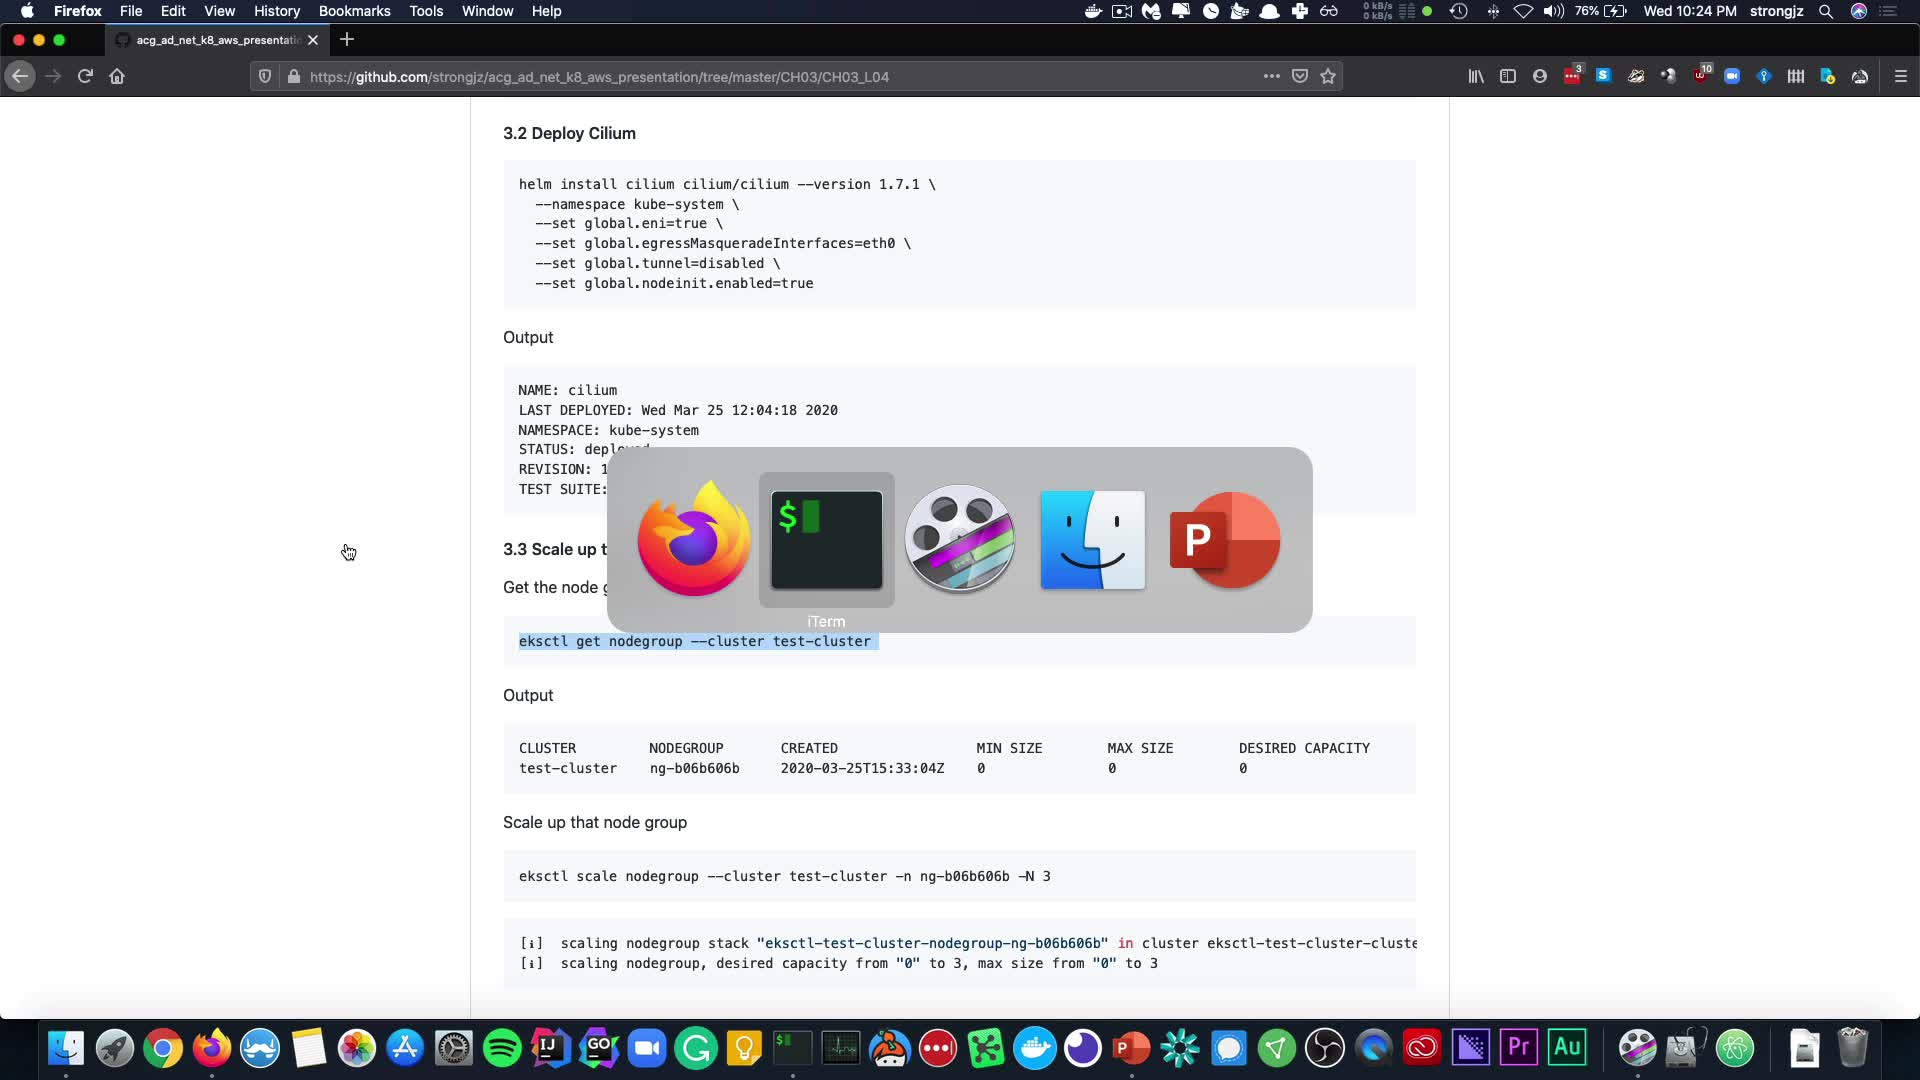Click the github tab acg_ad_net_k8_aws_presentation
Screen dimensions: 1920x1080
pyautogui.click(x=217, y=40)
